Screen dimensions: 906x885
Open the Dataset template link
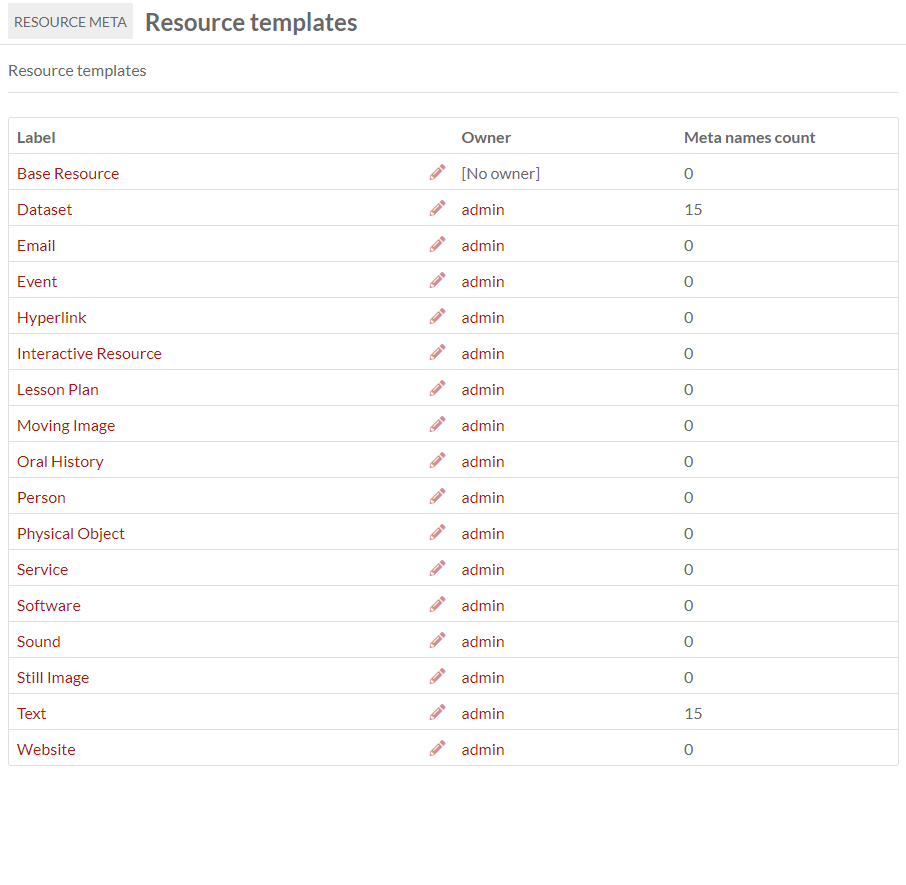click(x=44, y=210)
